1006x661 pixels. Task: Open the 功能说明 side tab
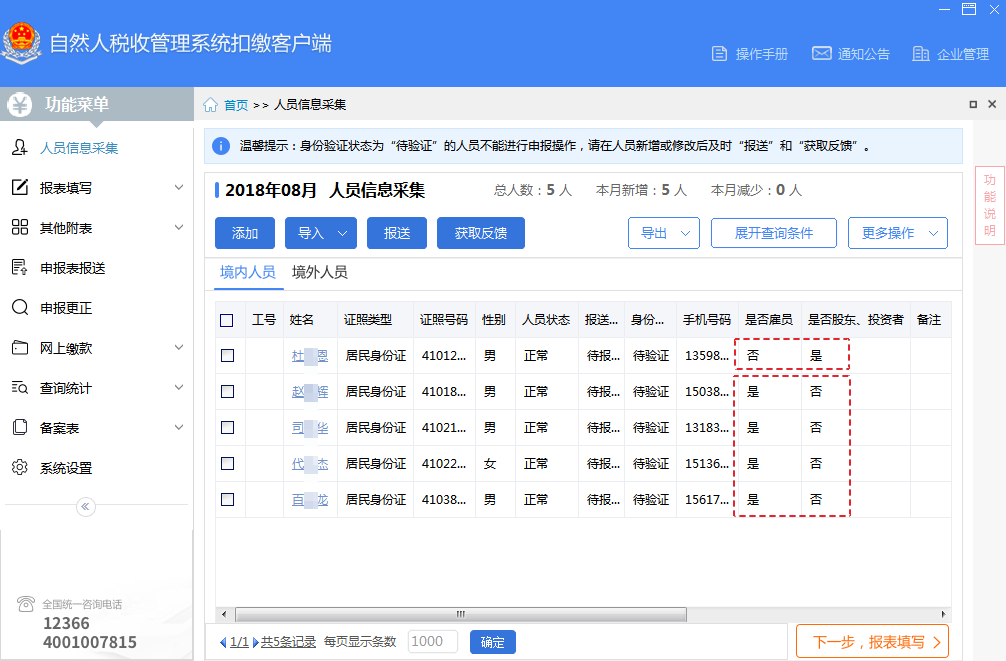(x=990, y=205)
